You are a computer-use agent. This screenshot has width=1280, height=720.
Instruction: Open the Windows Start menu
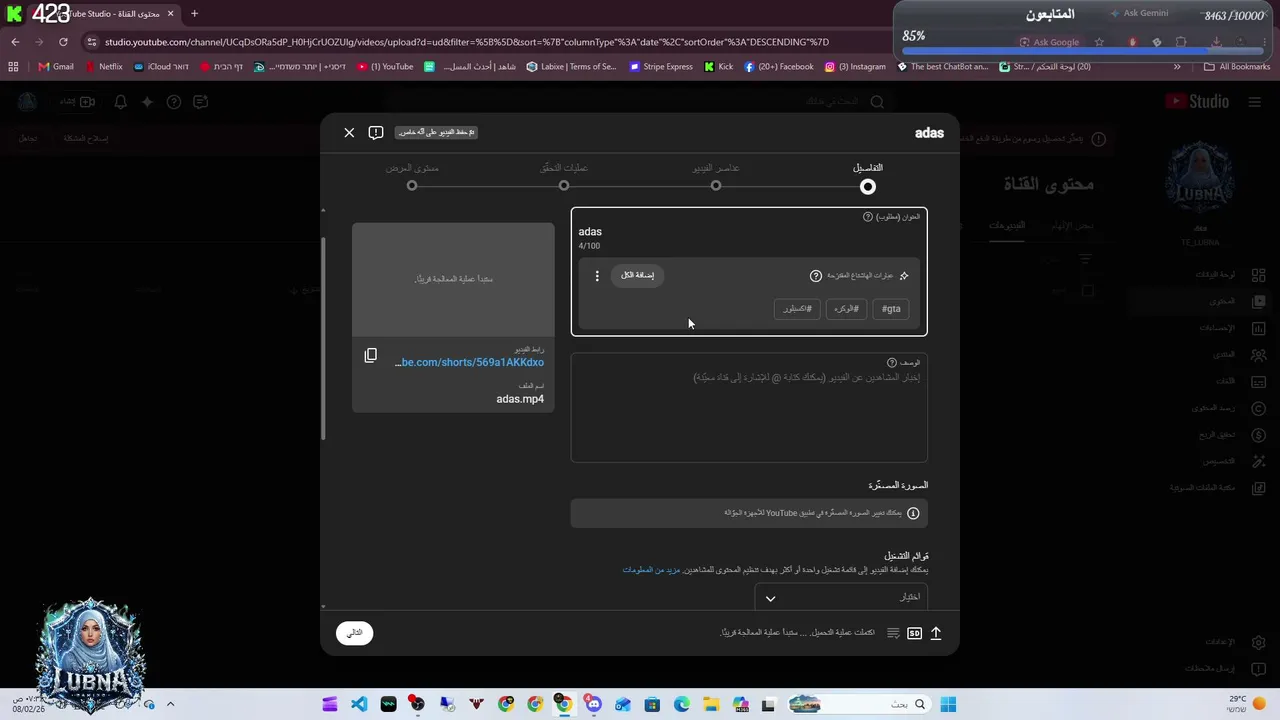tap(948, 705)
